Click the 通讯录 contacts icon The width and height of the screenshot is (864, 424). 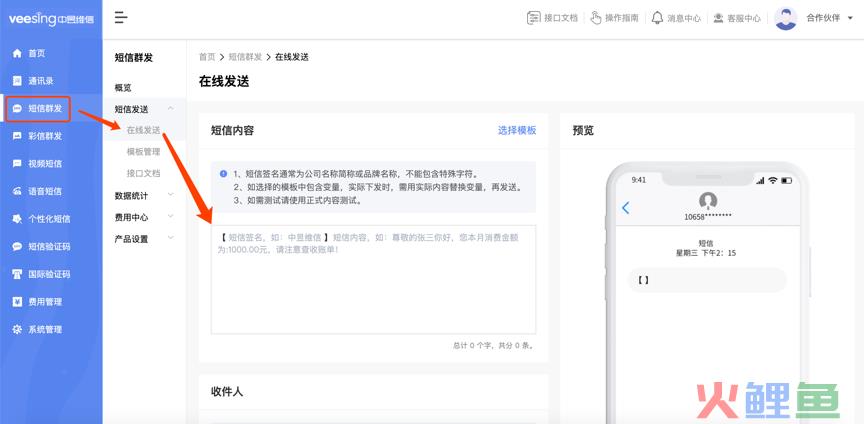pyautogui.click(x=17, y=81)
